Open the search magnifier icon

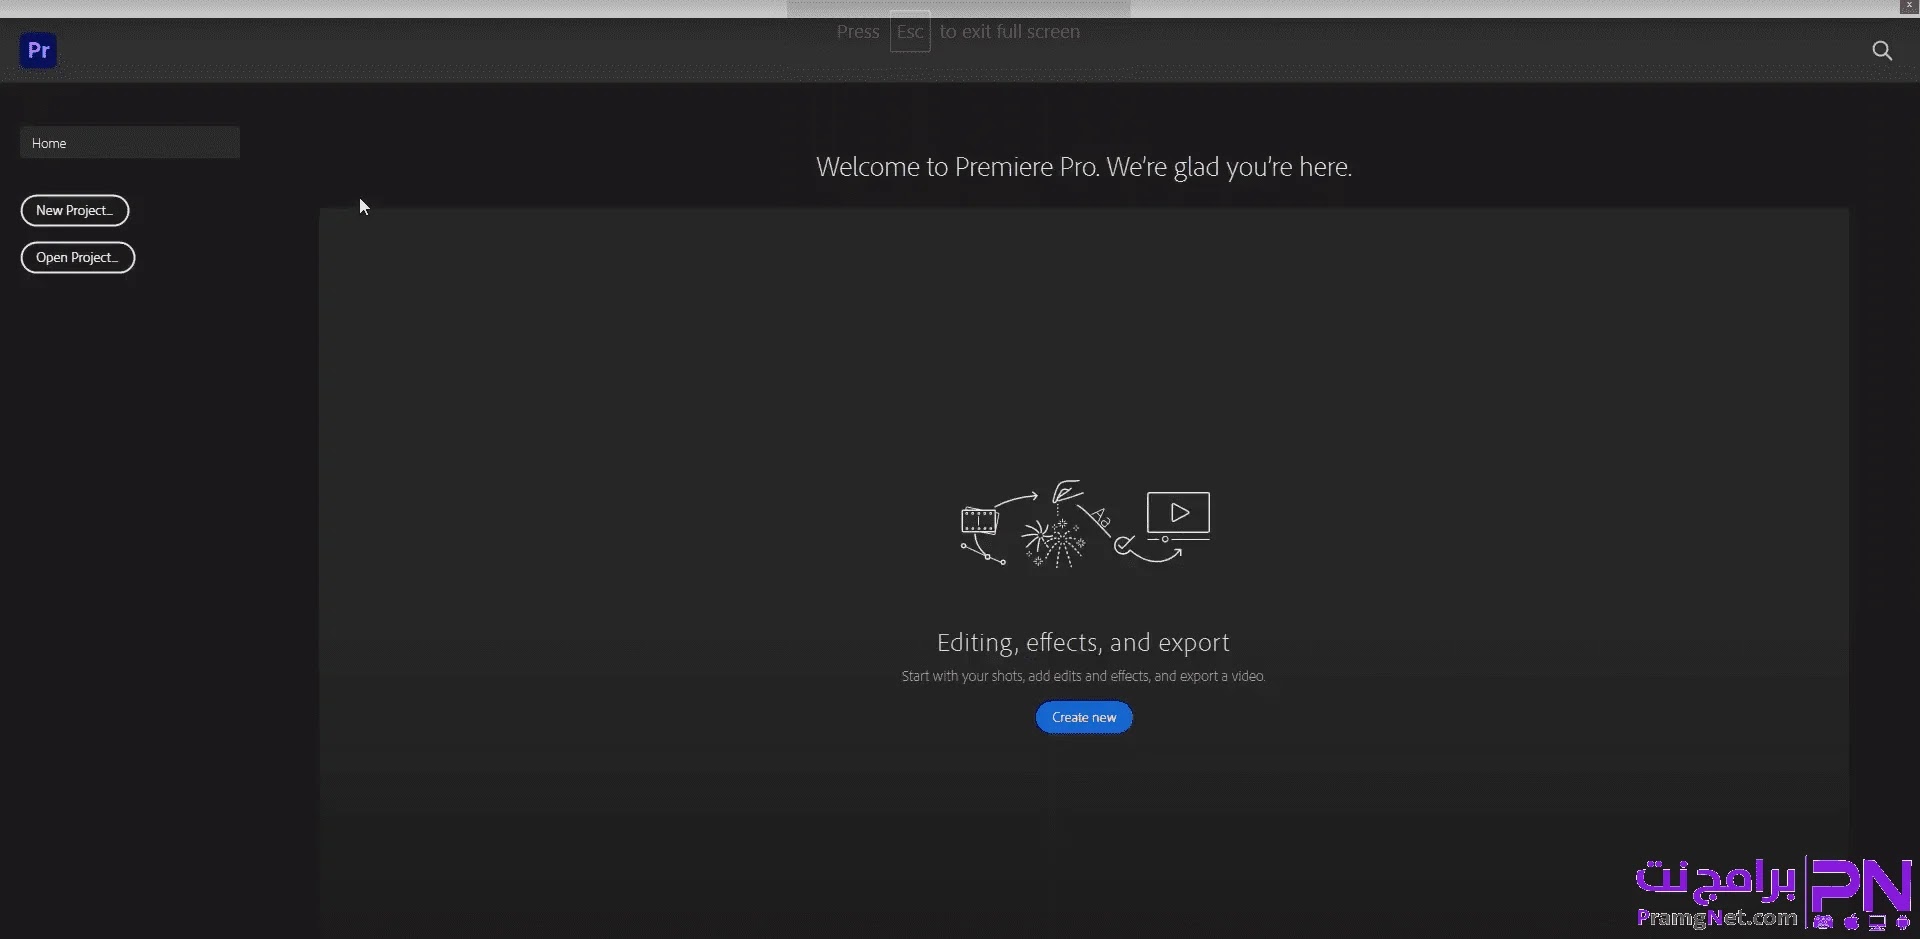(1882, 51)
